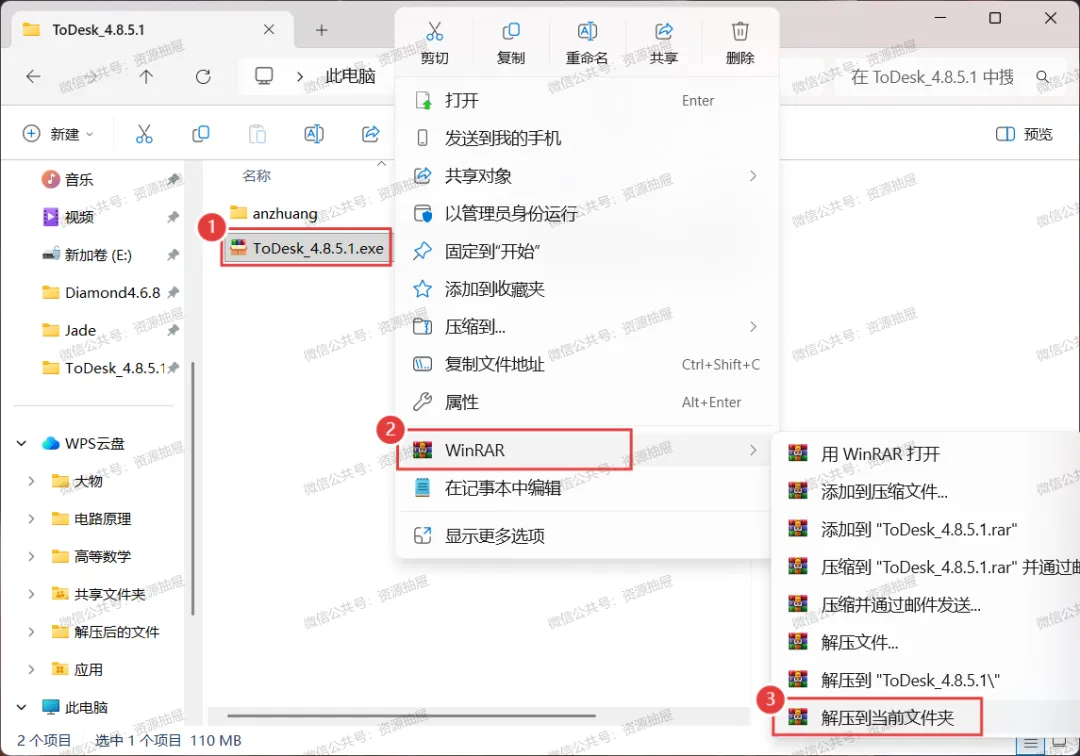This screenshot has width=1080, height=756.
Task: Select ToDesk_4.8.5.1.exe file
Action: click(x=307, y=249)
